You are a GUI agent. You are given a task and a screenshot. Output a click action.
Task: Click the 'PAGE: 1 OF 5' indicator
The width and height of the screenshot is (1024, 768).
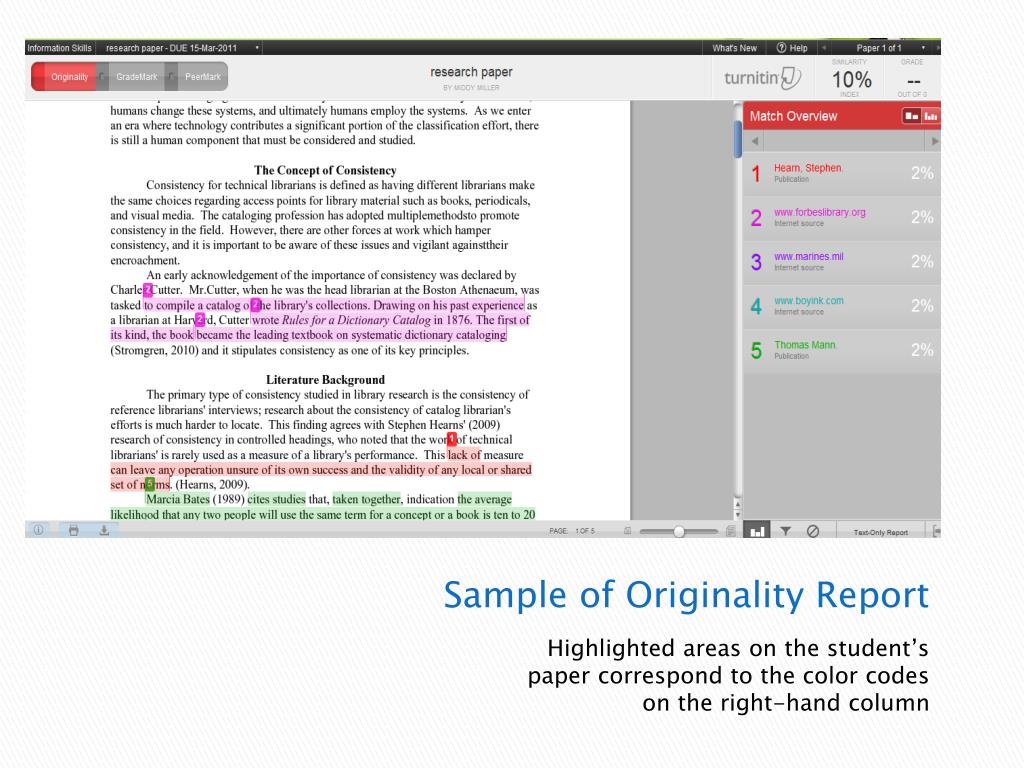[572, 531]
